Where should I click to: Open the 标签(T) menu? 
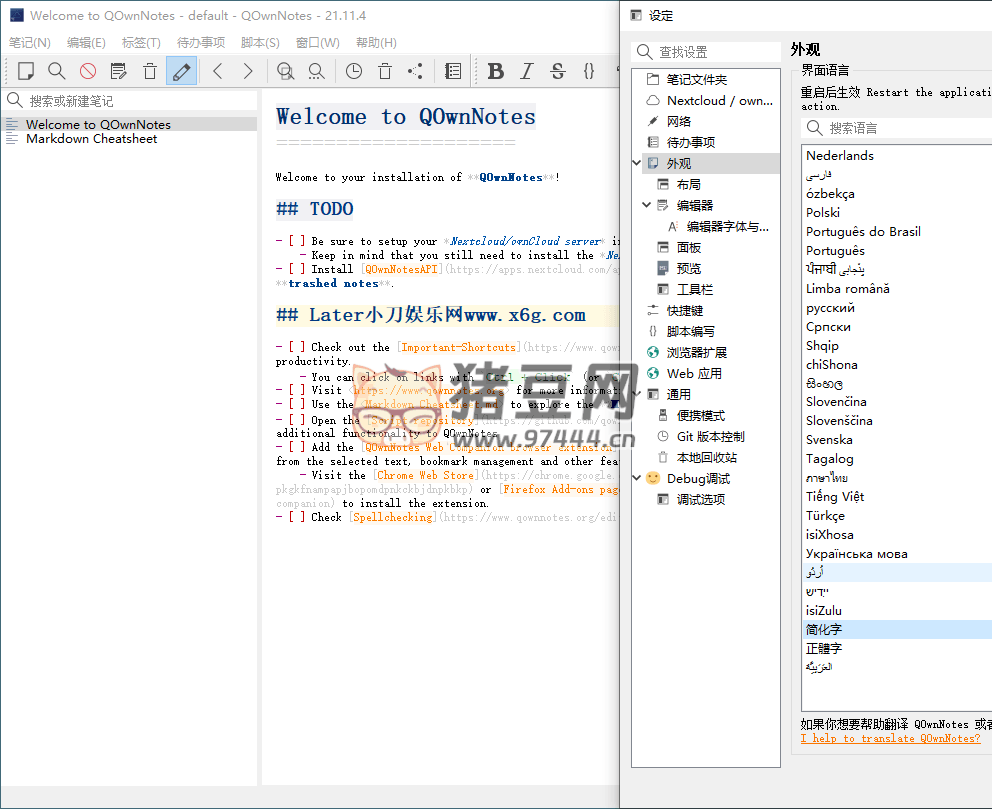pos(141,43)
